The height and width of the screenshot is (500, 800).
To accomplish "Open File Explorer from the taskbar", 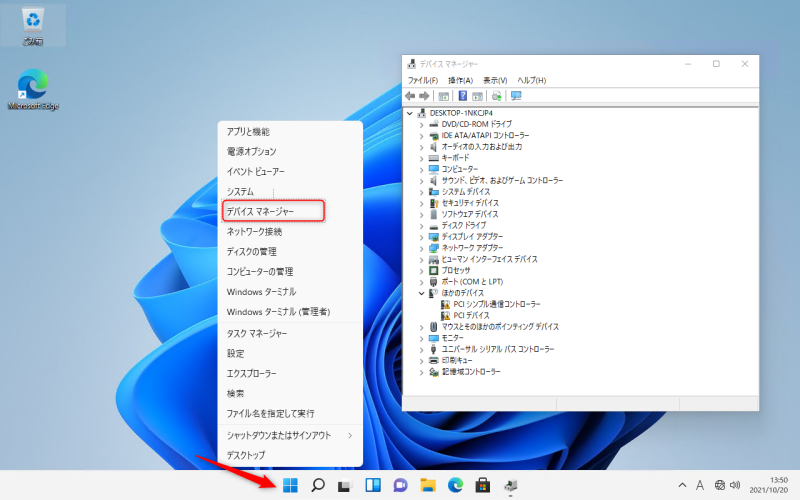I will (x=428, y=485).
